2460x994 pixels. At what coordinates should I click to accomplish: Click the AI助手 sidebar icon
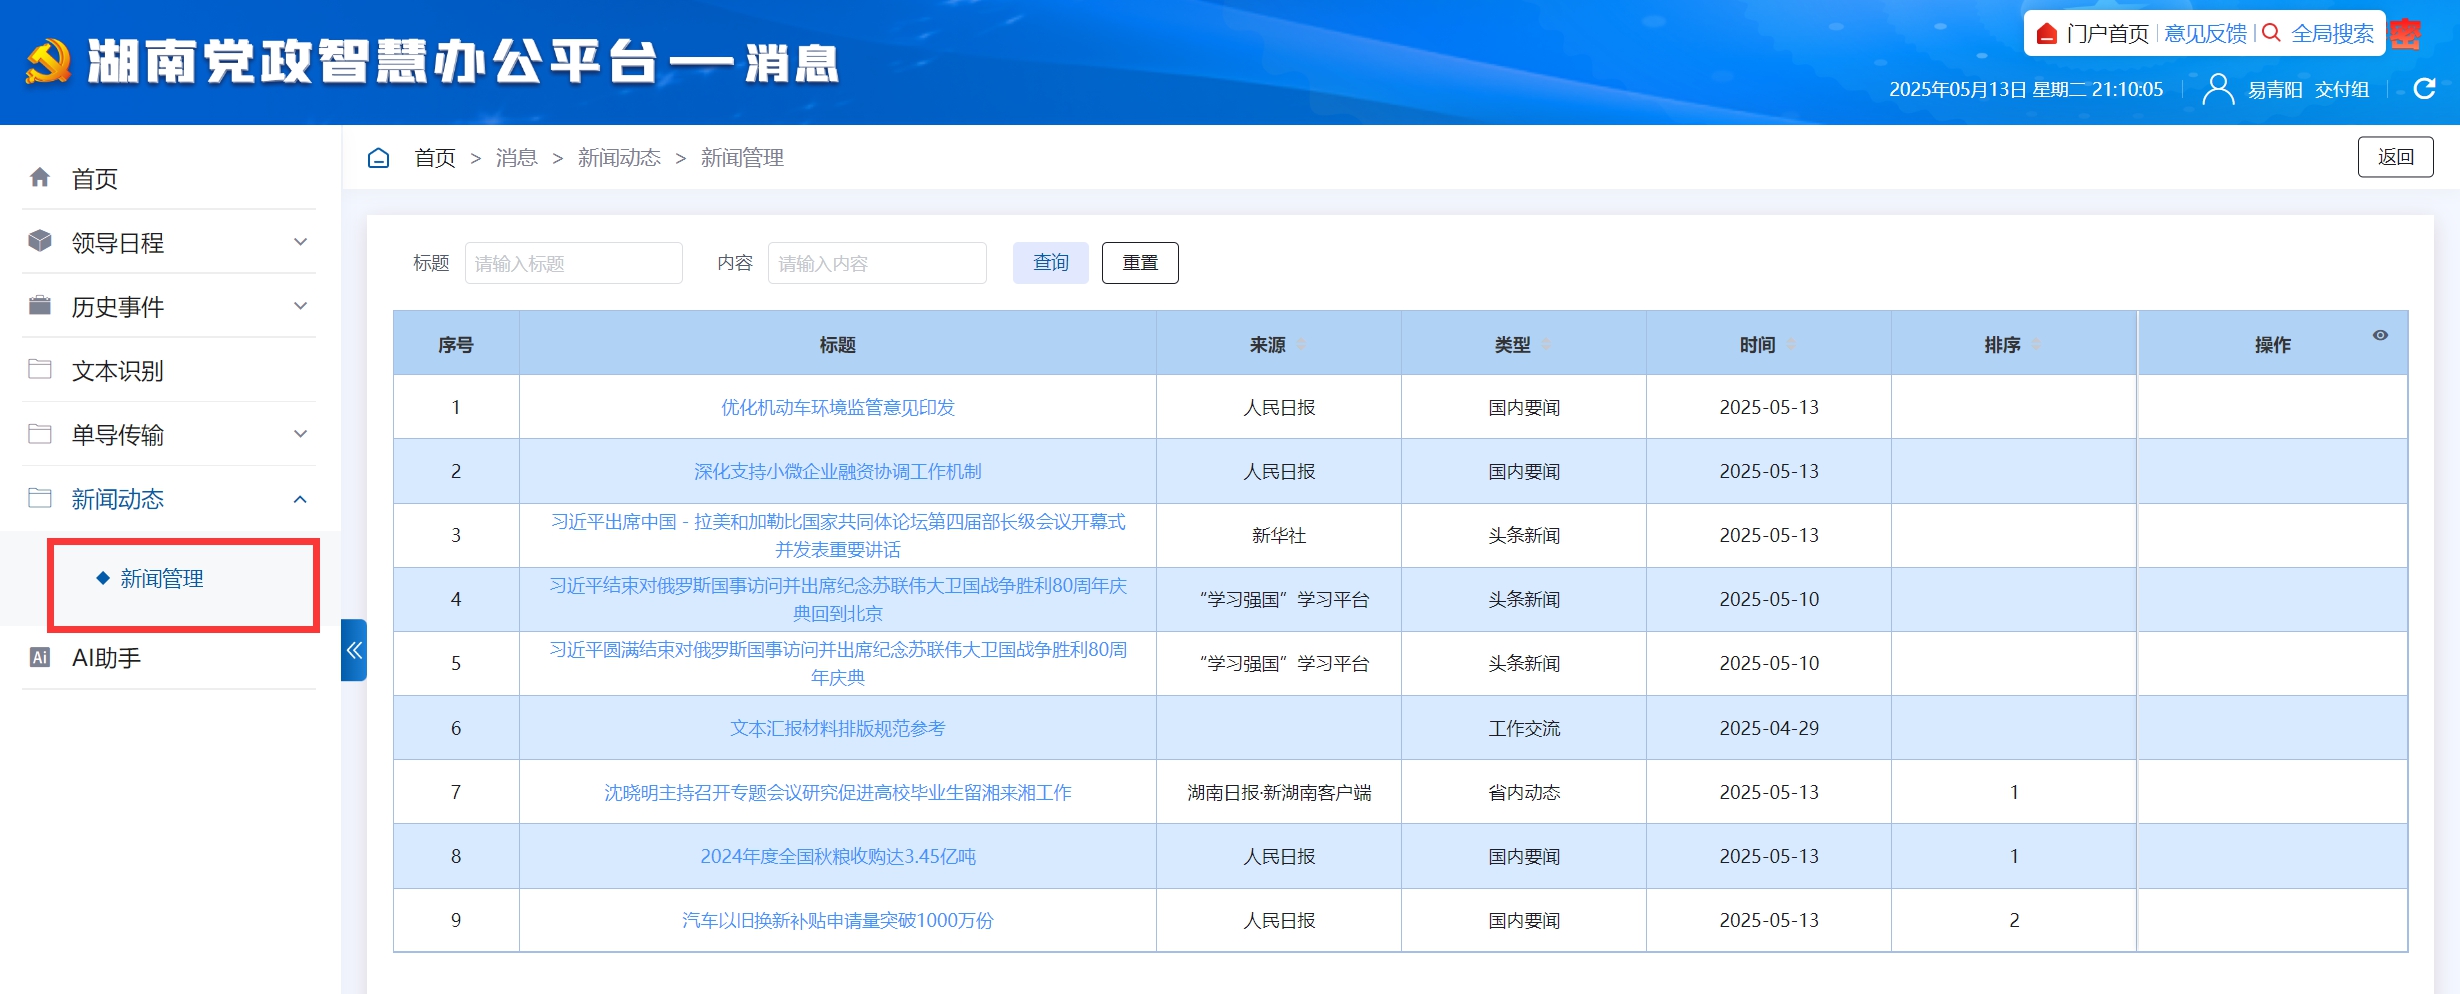40,657
